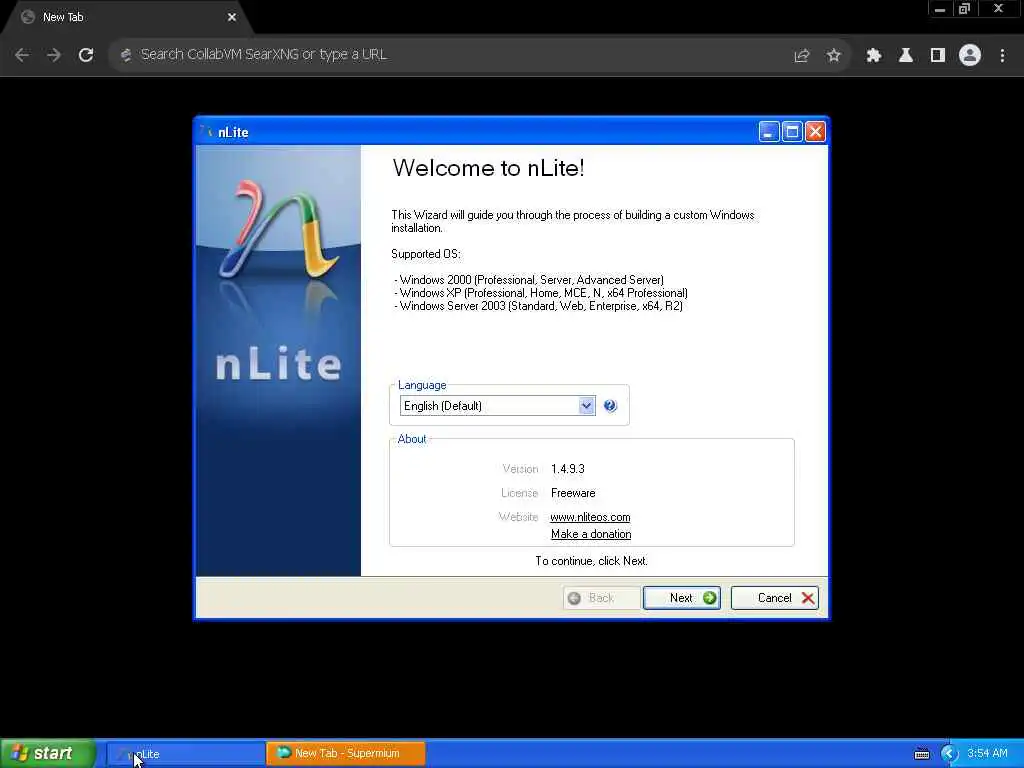
Task: Click the browser back arrow
Action: 22,55
